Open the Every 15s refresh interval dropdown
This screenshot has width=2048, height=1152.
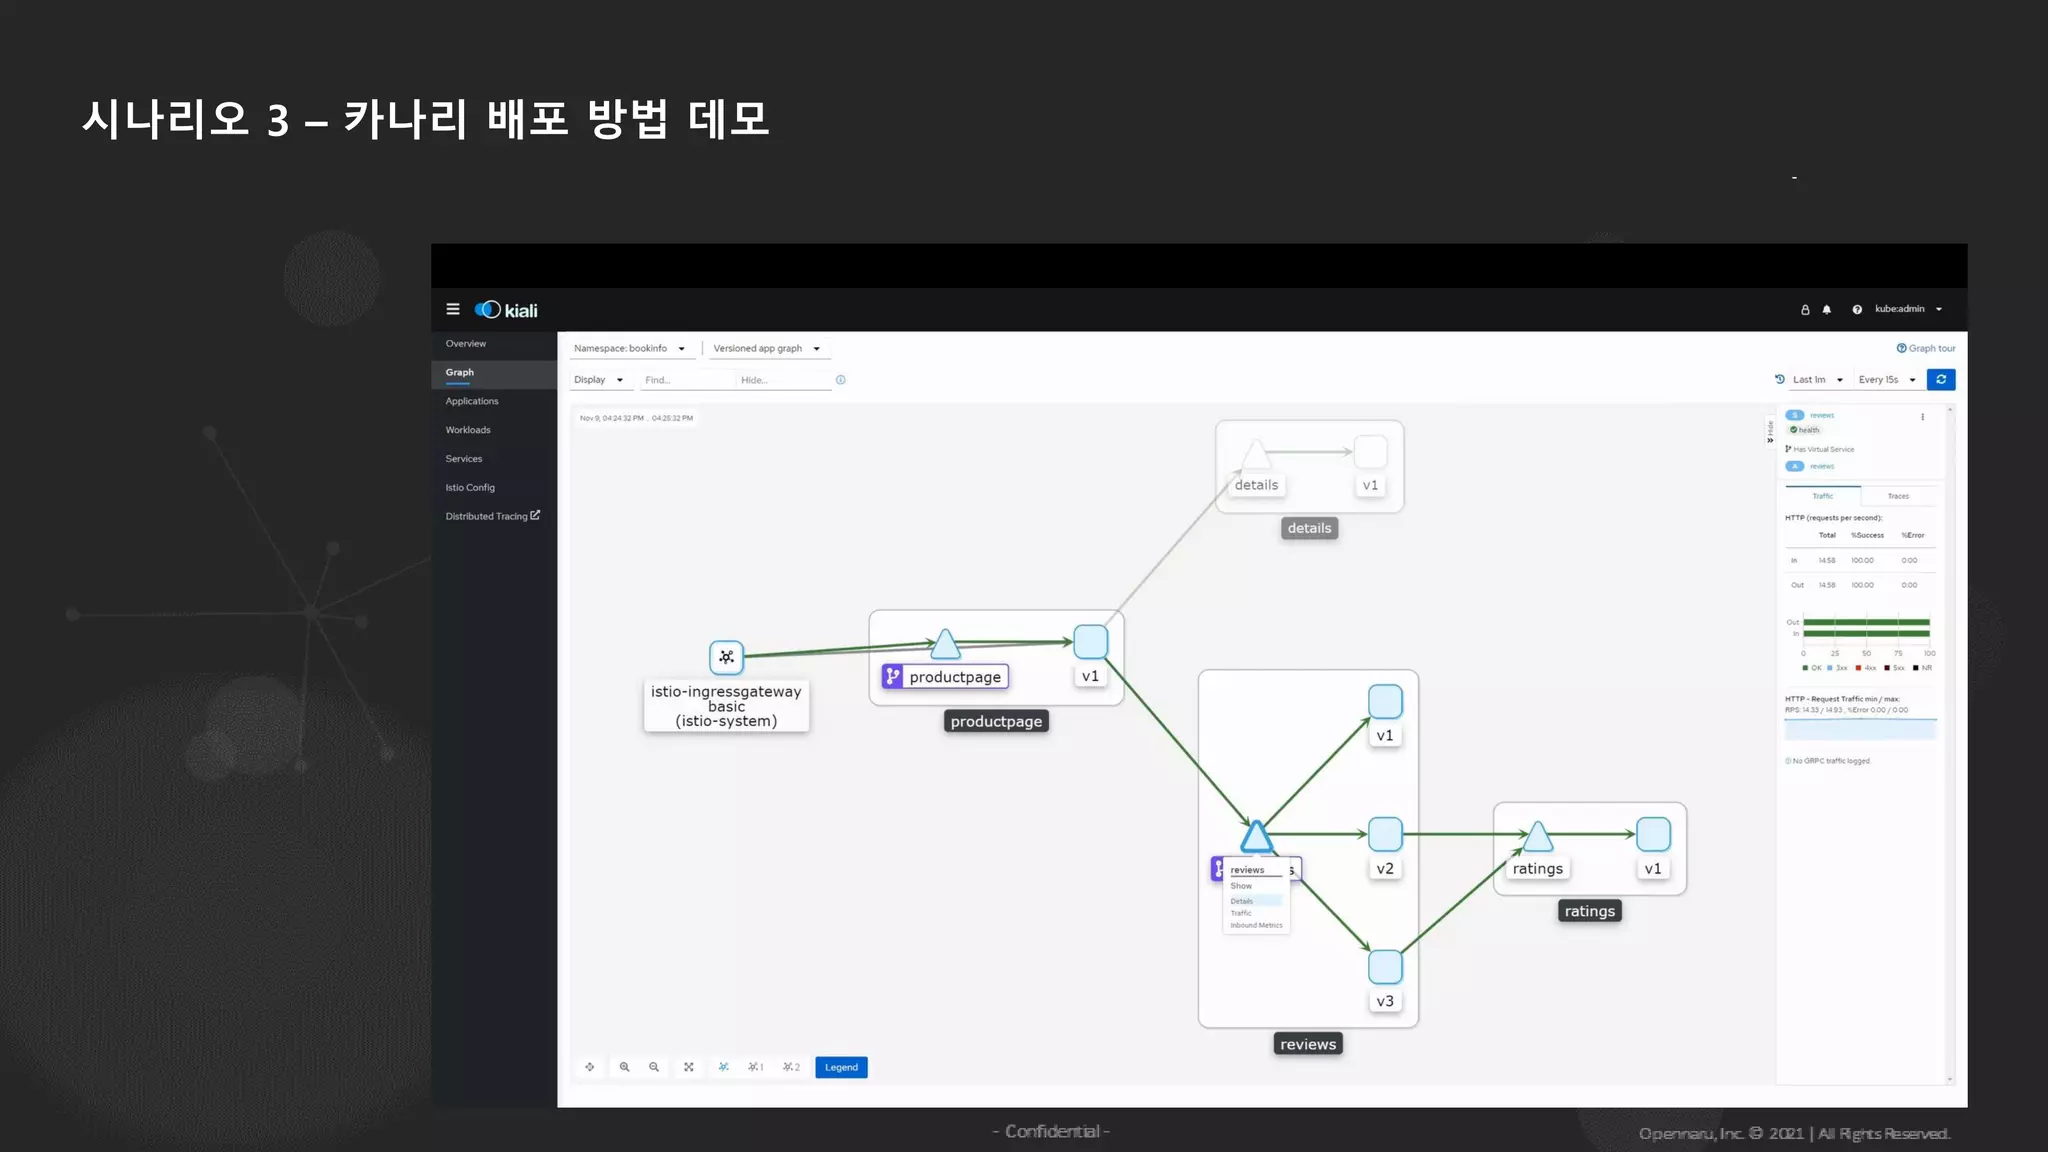(x=1887, y=380)
